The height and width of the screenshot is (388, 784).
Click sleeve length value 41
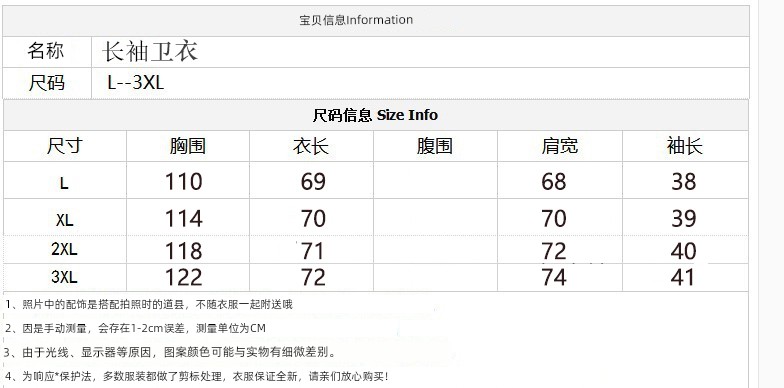[683, 277]
